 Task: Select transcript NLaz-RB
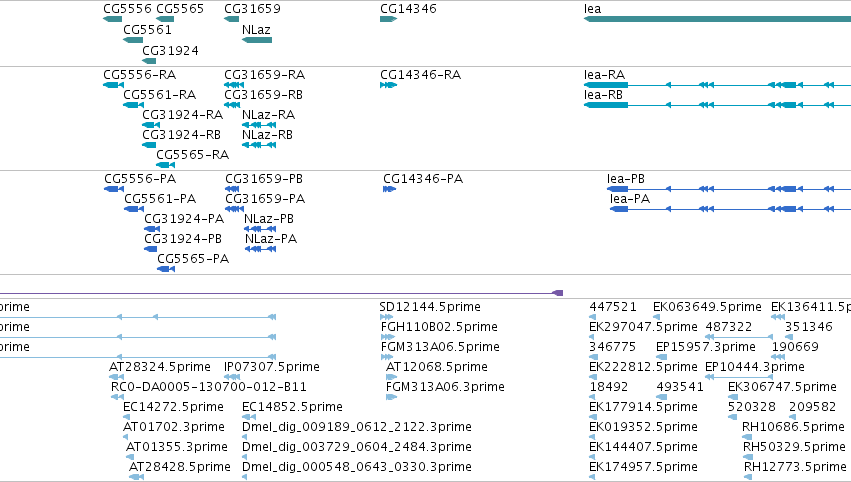(268, 135)
